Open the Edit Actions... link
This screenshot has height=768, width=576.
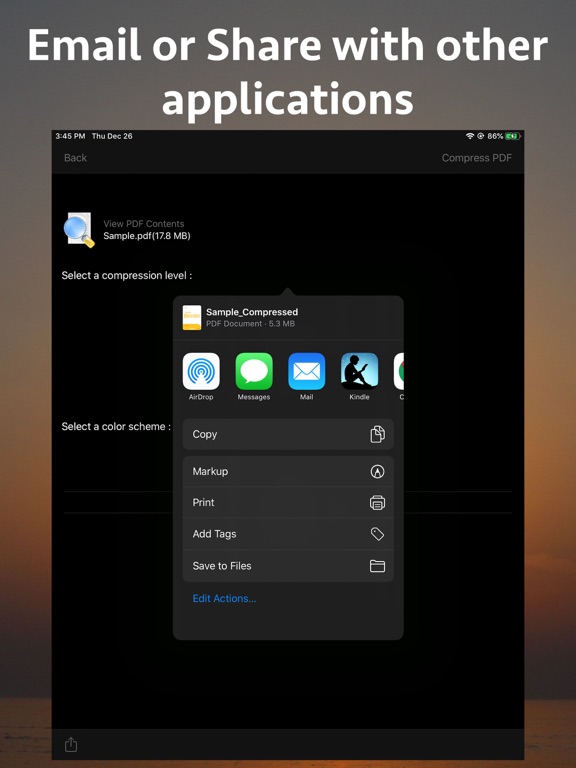[x=224, y=598]
